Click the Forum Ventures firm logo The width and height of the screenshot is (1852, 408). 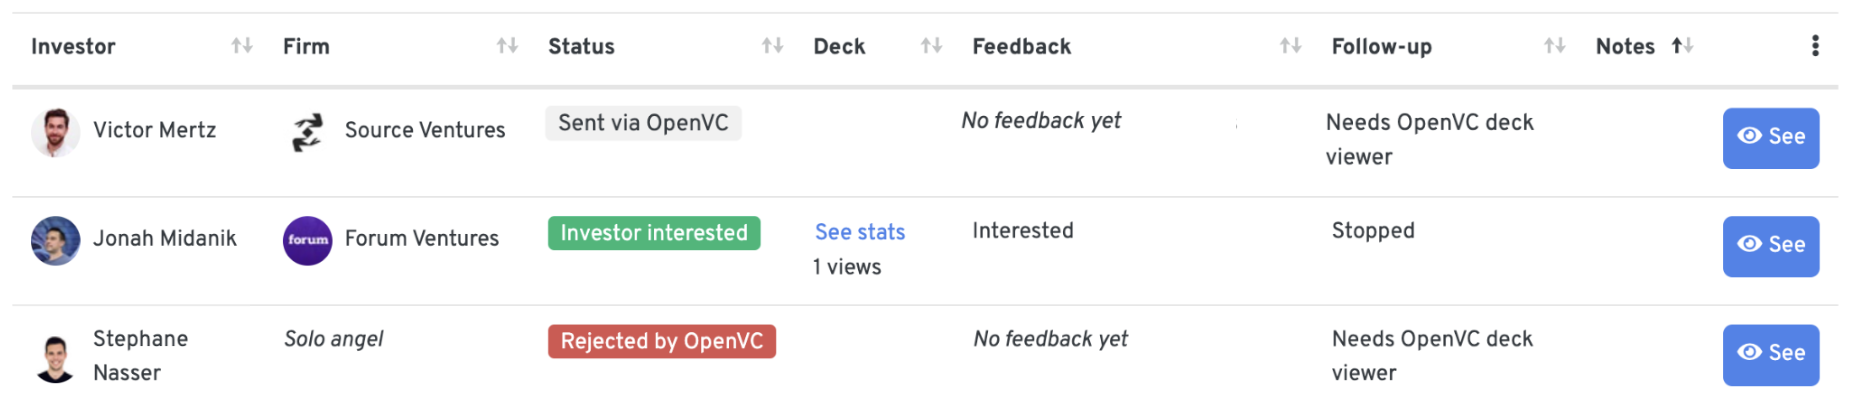[x=308, y=241]
